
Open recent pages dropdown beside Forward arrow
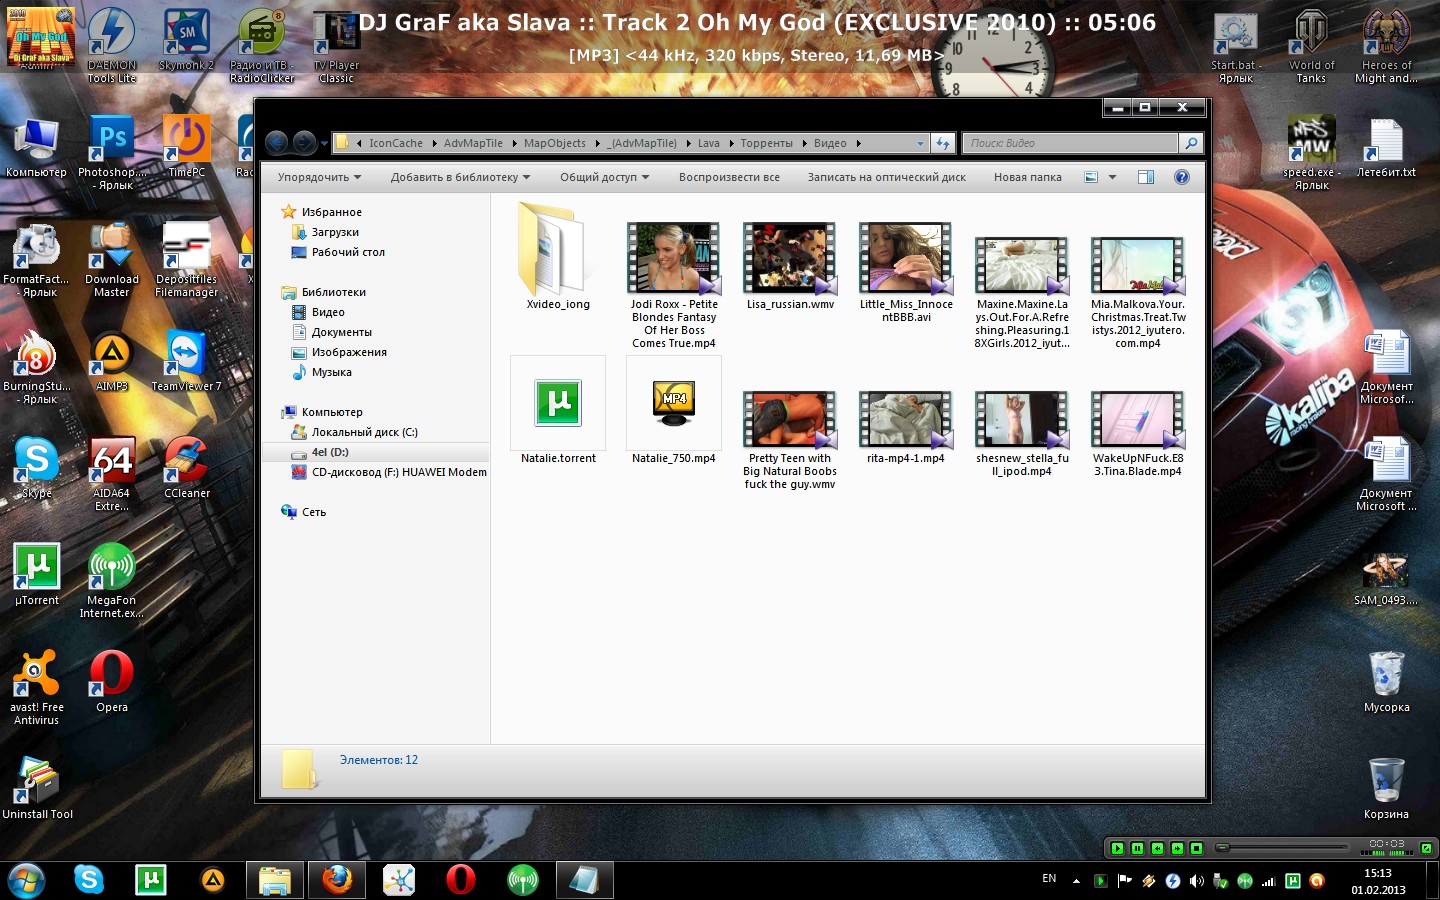[x=324, y=144]
